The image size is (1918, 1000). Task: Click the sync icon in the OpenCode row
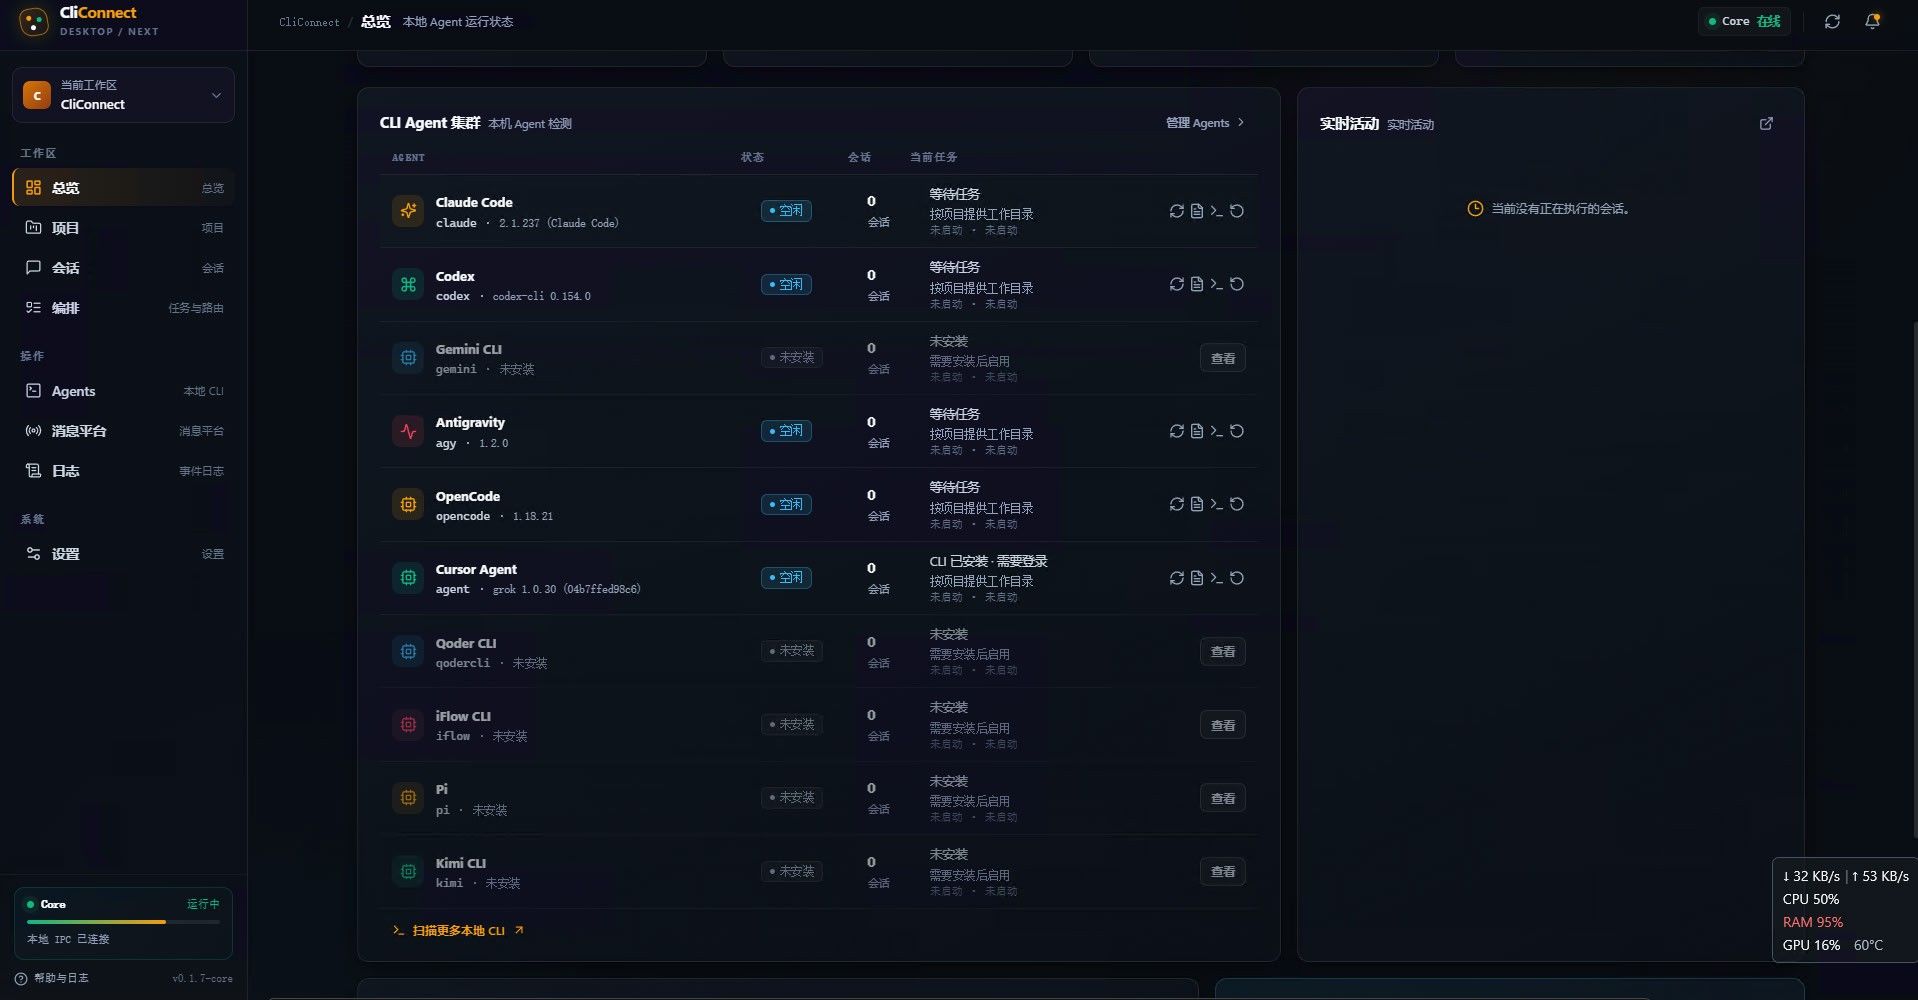coord(1176,504)
